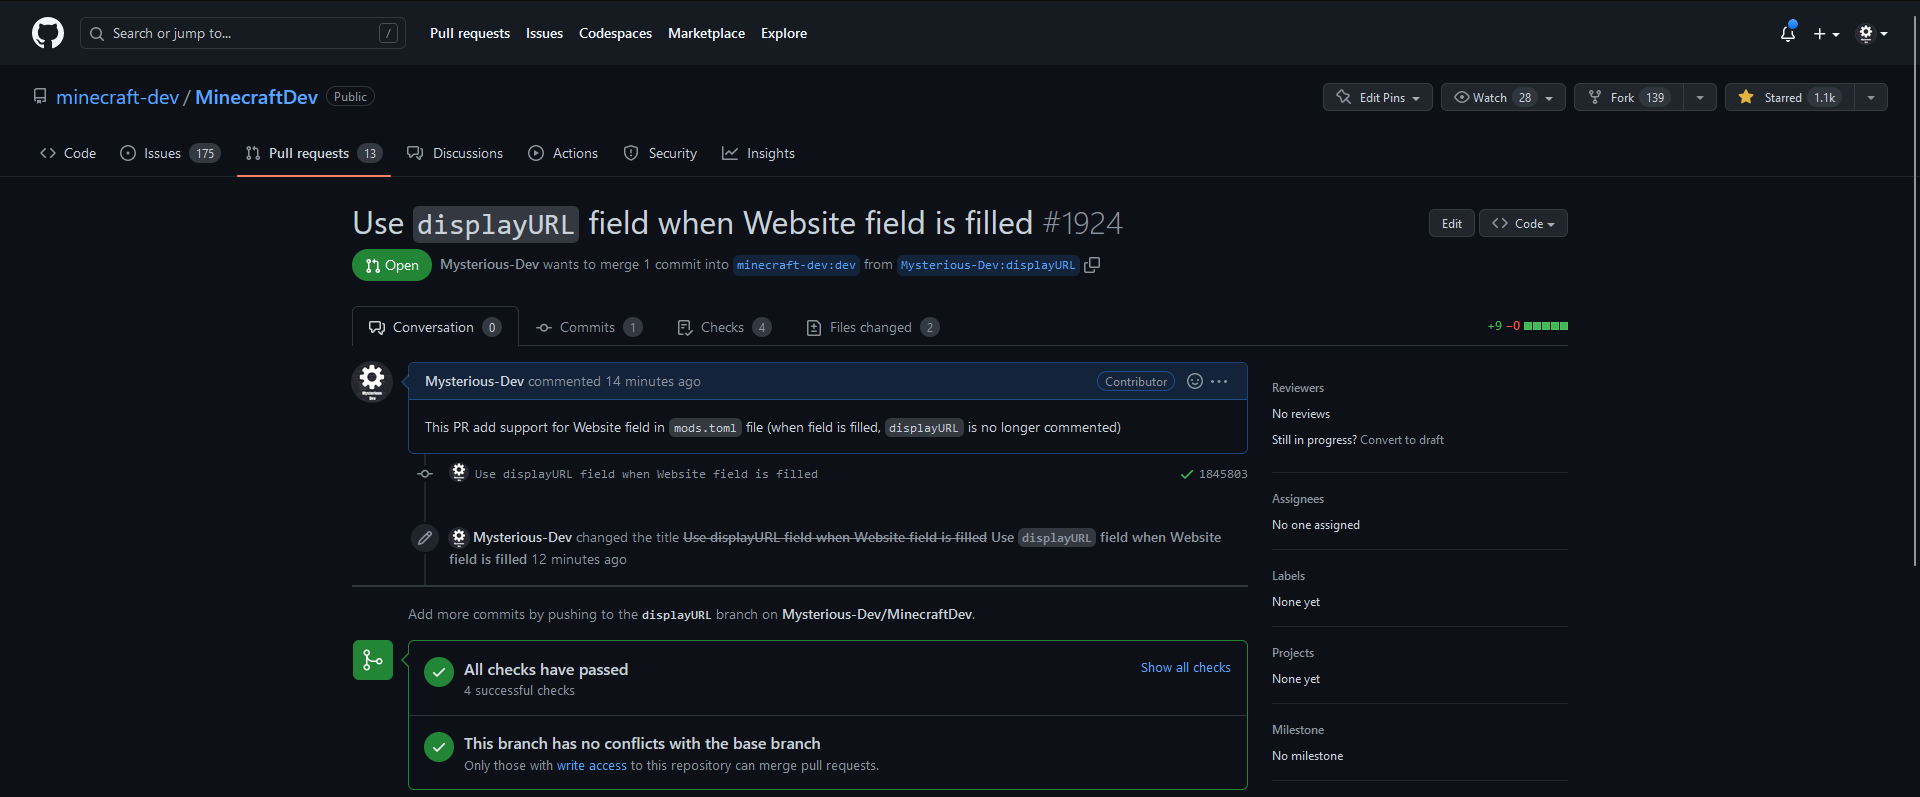Select the Conversation tab
The width and height of the screenshot is (1920, 797).
435,327
